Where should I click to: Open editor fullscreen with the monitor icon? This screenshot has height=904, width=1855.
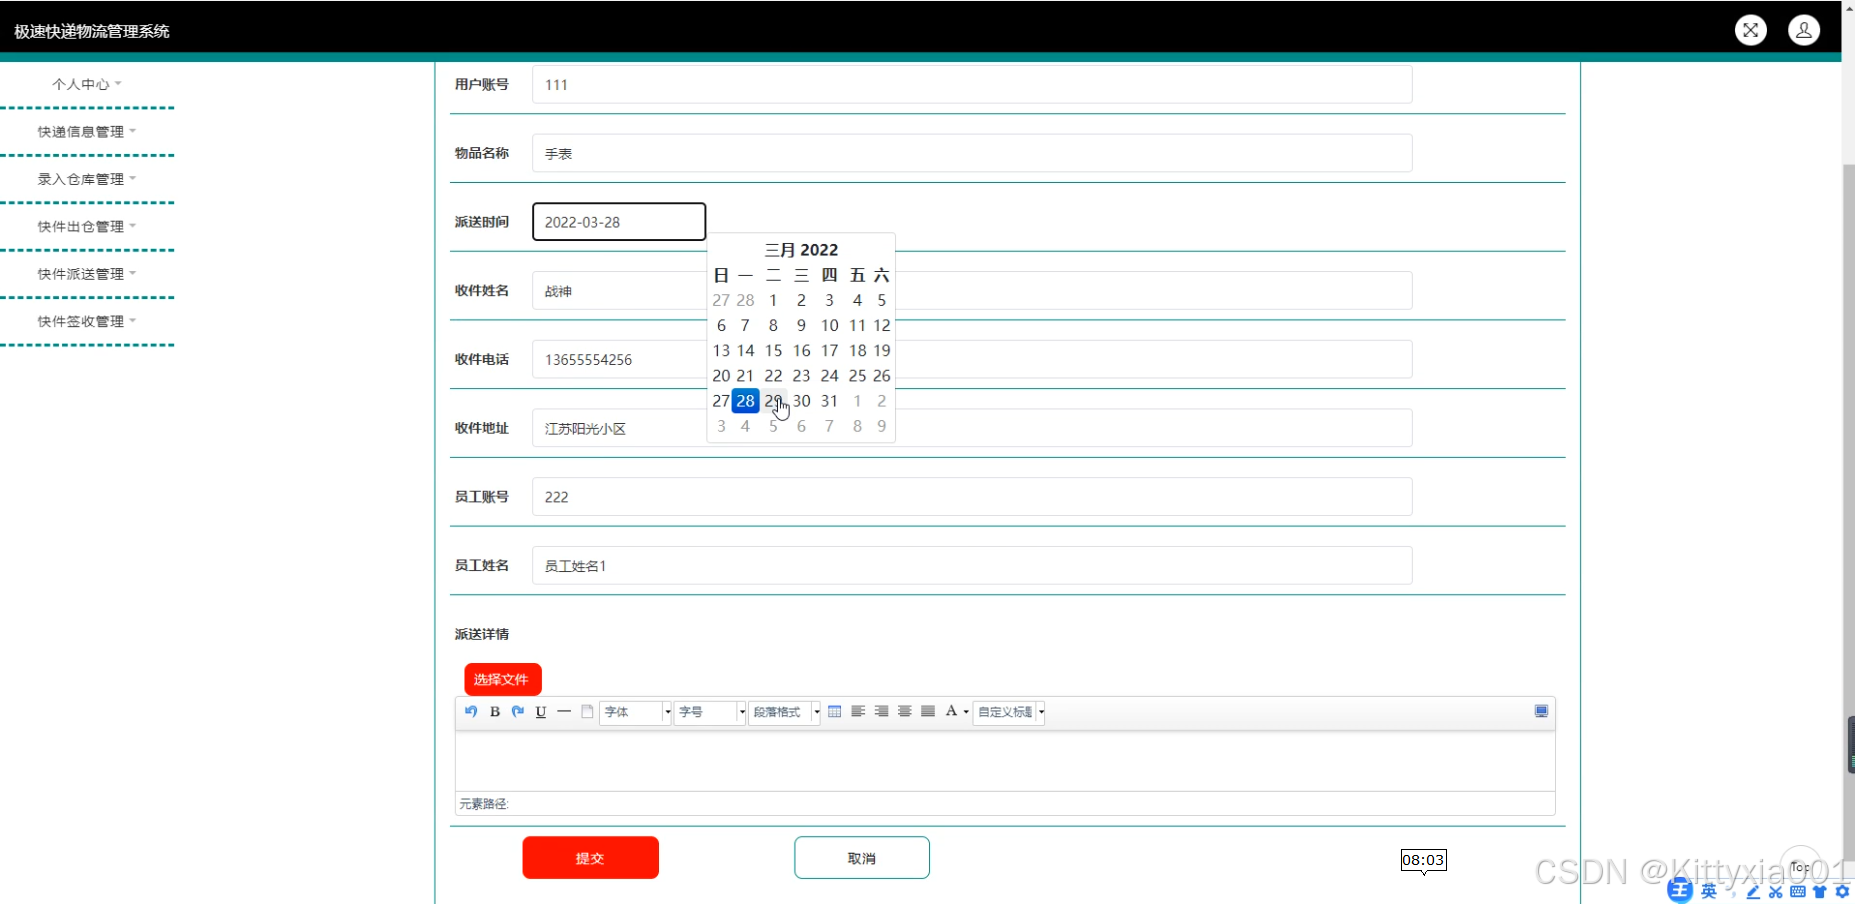click(1541, 712)
